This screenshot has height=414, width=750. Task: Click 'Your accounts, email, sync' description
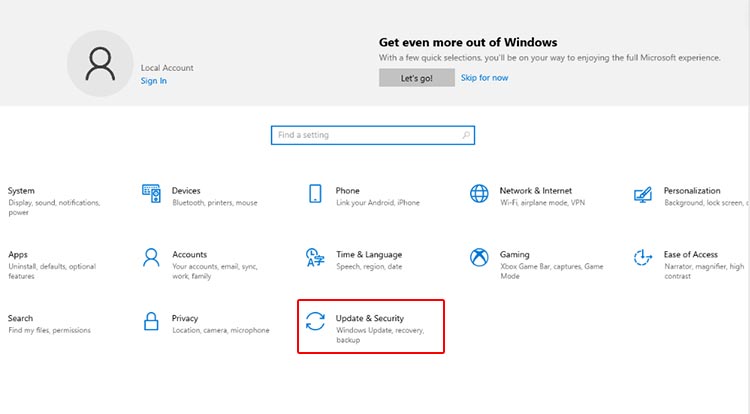[x=215, y=271]
